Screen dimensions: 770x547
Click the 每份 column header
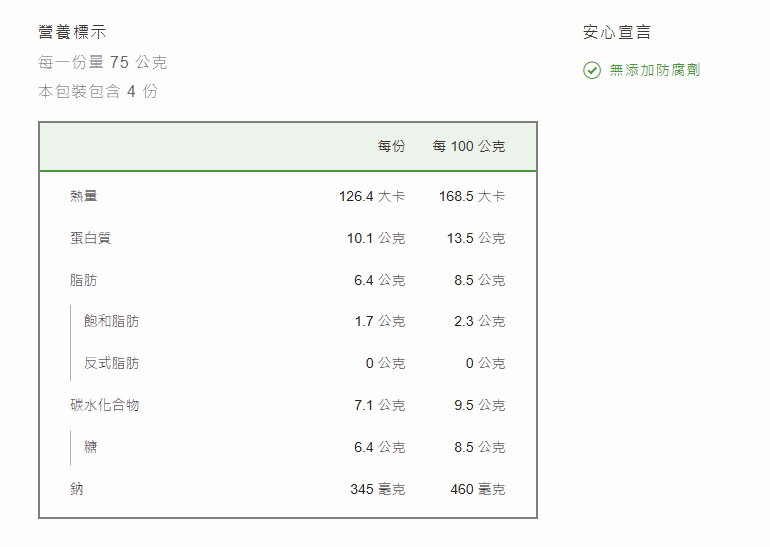point(391,146)
